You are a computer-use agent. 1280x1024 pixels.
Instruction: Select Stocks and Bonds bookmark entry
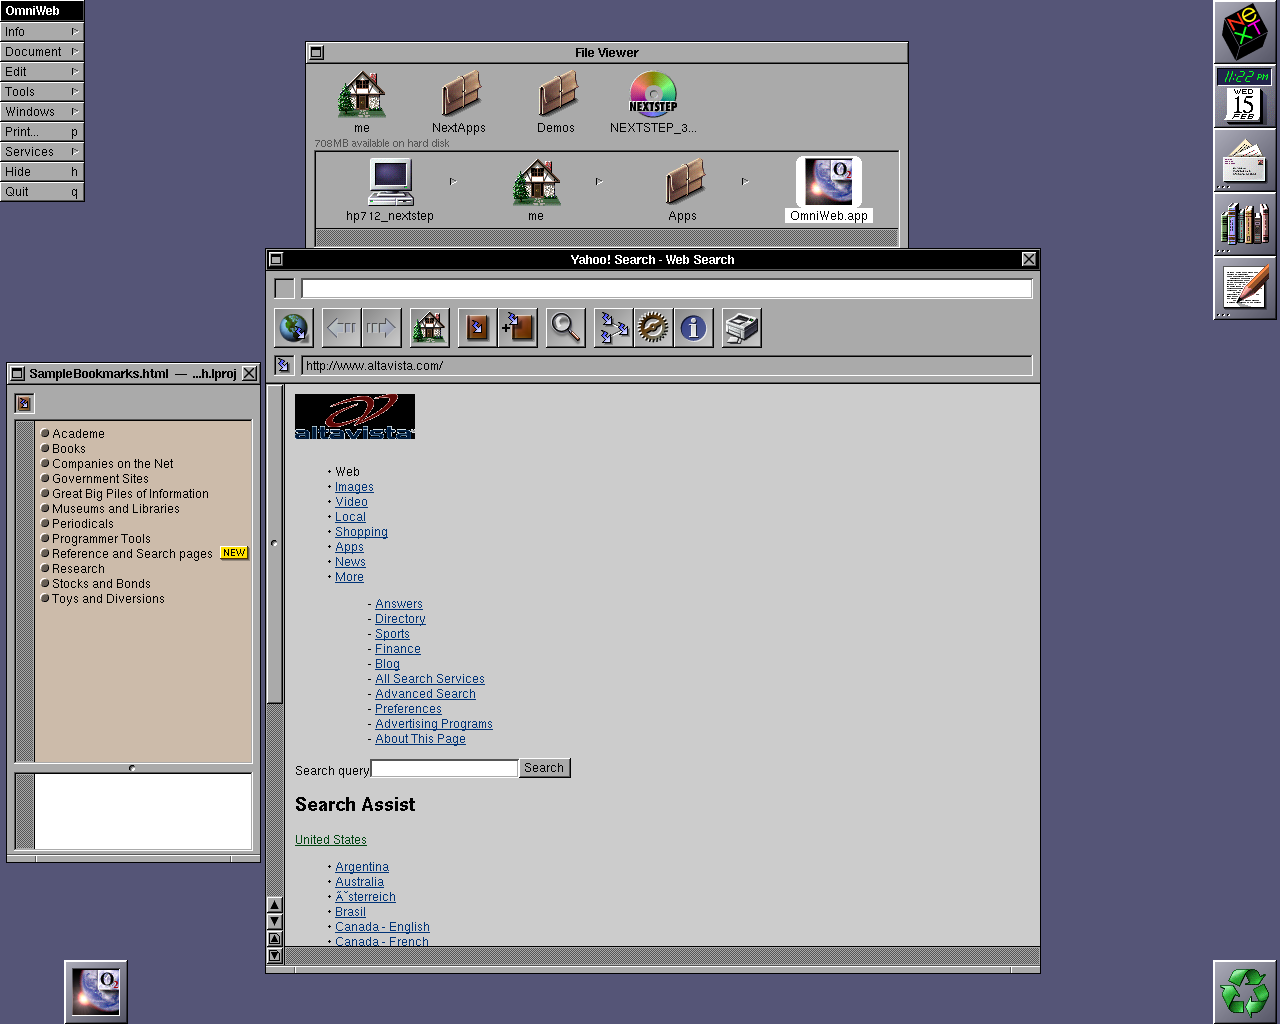[101, 584]
